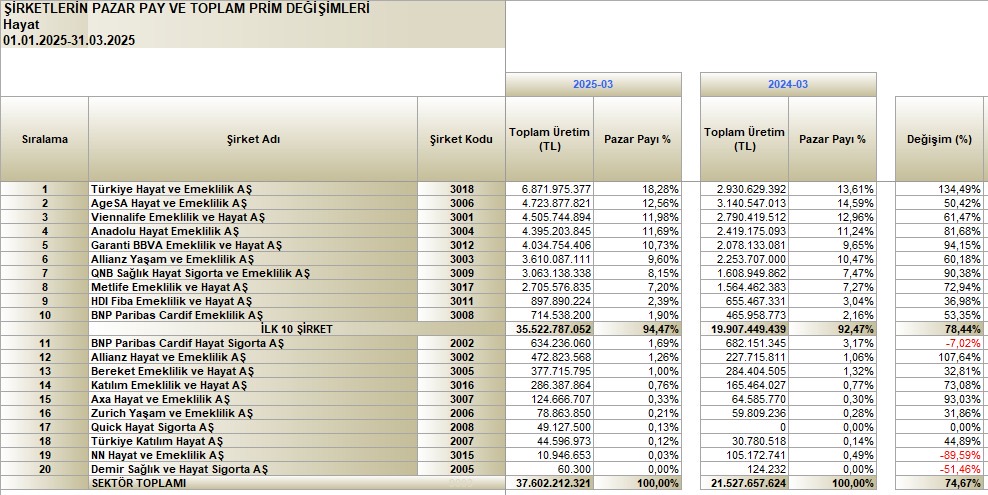Click Quick Hayat Sigorta AŞ
Viewport: 988px width, 495px height.
tap(253, 427)
